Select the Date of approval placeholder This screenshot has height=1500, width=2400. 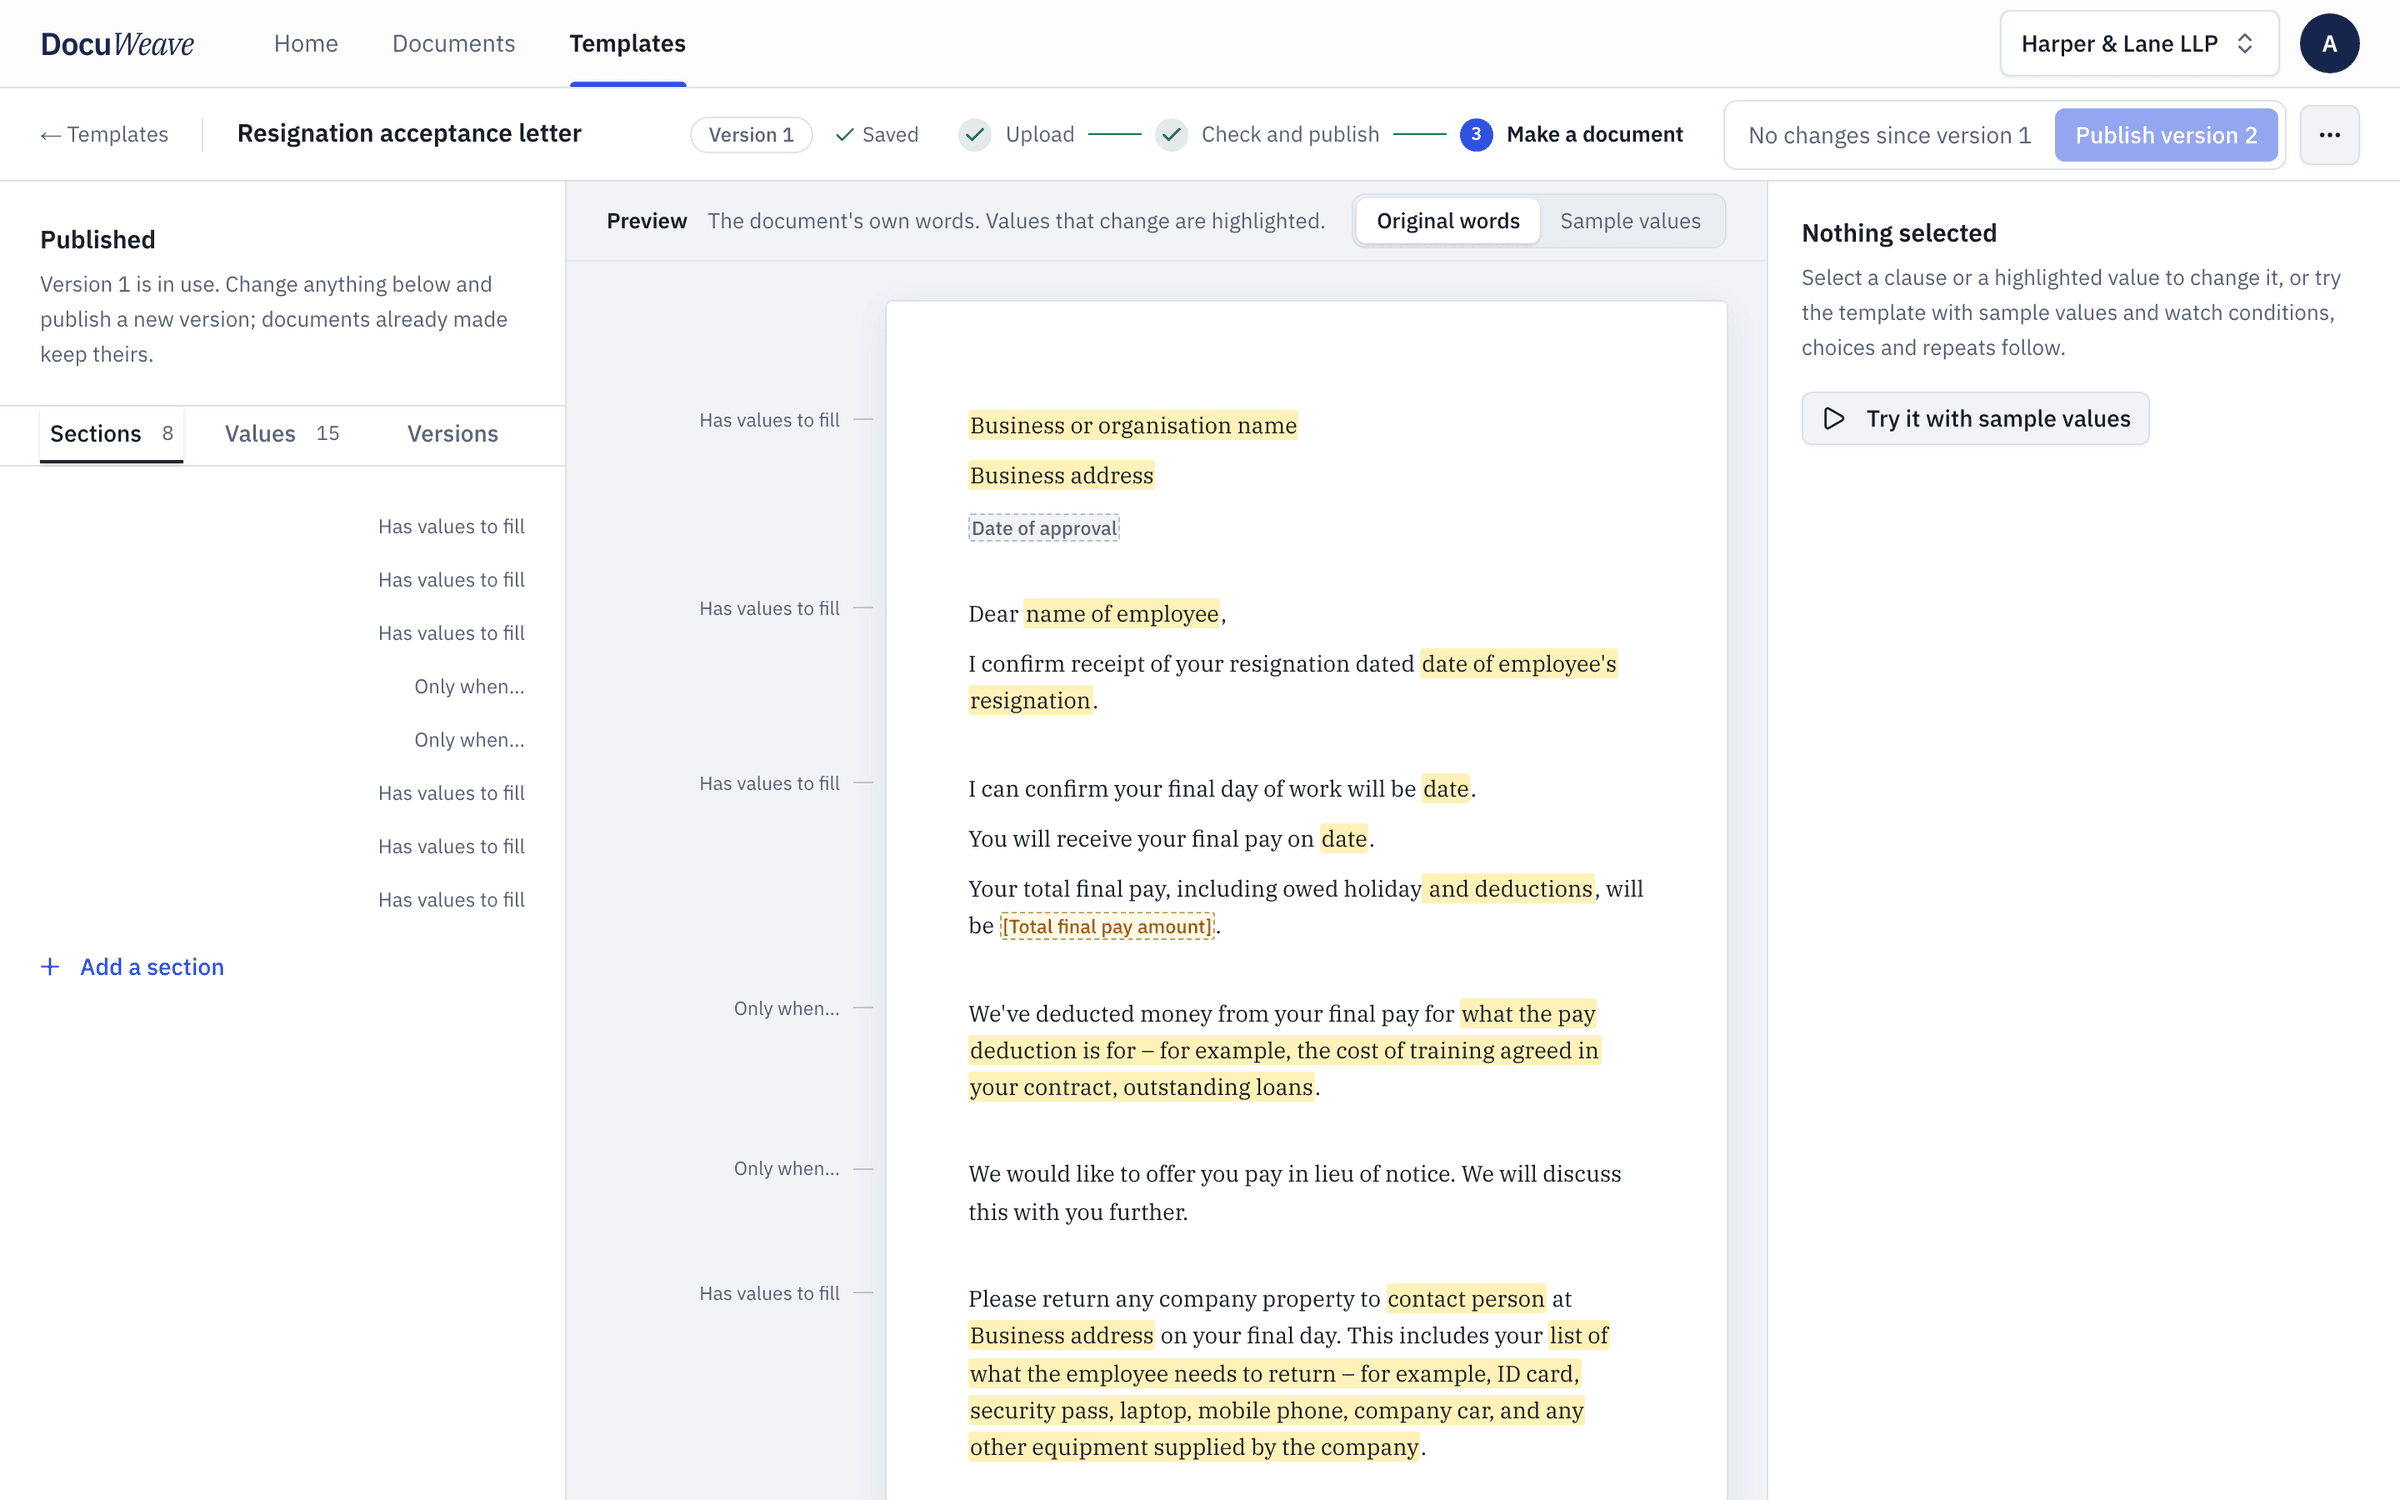[x=1044, y=528]
